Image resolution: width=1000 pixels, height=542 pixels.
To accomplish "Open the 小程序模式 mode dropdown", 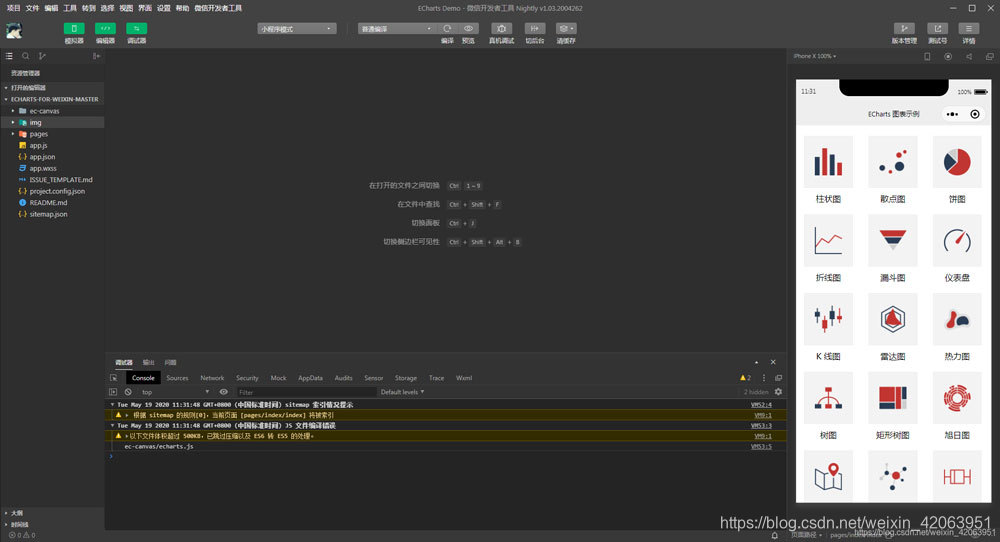I will tap(297, 29).
